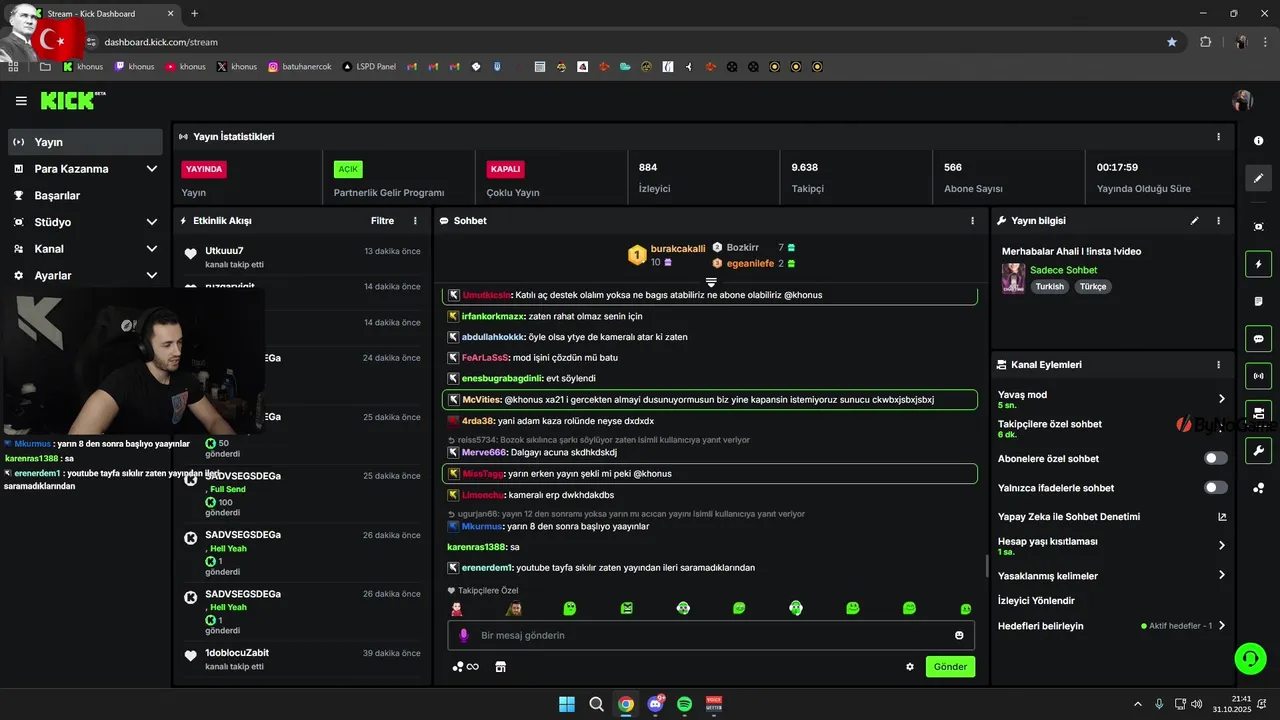Image resolution: width=1280 pixels, height=720 pixels.
Task: Open the emoji picker in chat input
Action: (959, 635)
